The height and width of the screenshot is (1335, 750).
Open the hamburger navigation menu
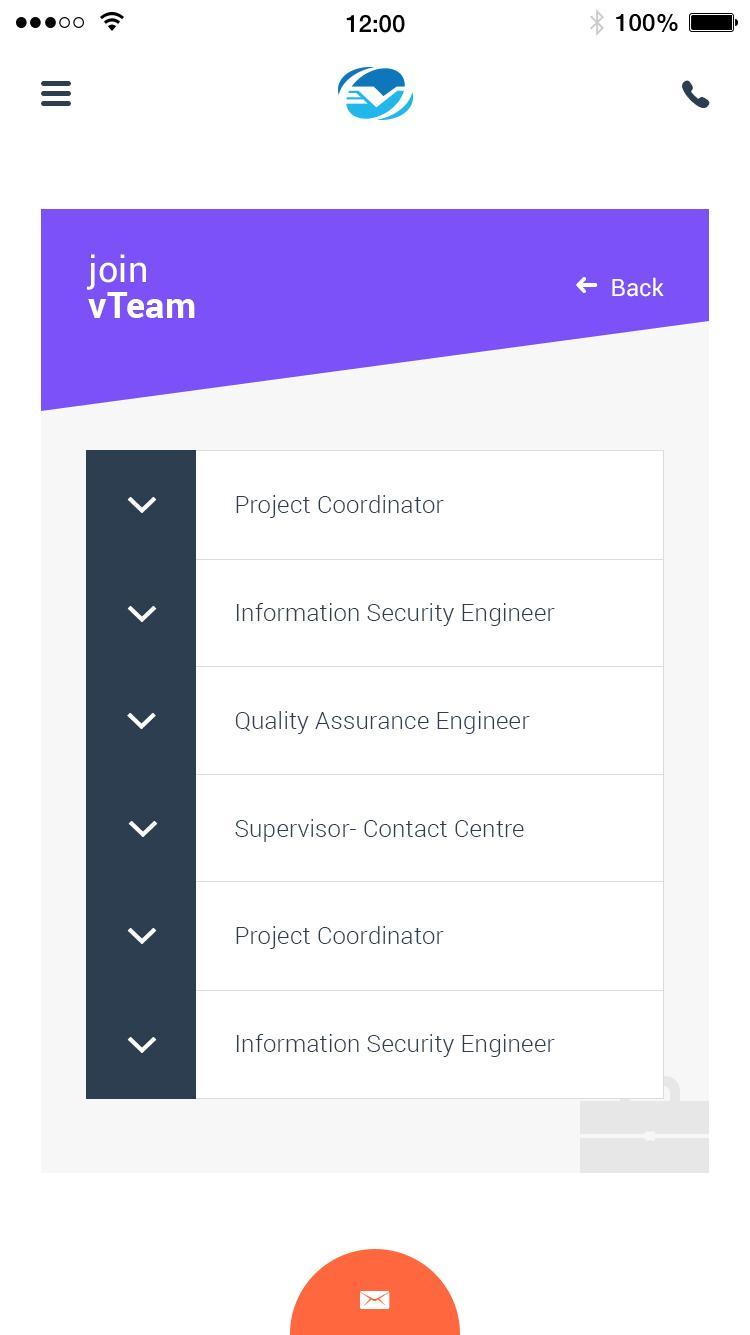56,94
